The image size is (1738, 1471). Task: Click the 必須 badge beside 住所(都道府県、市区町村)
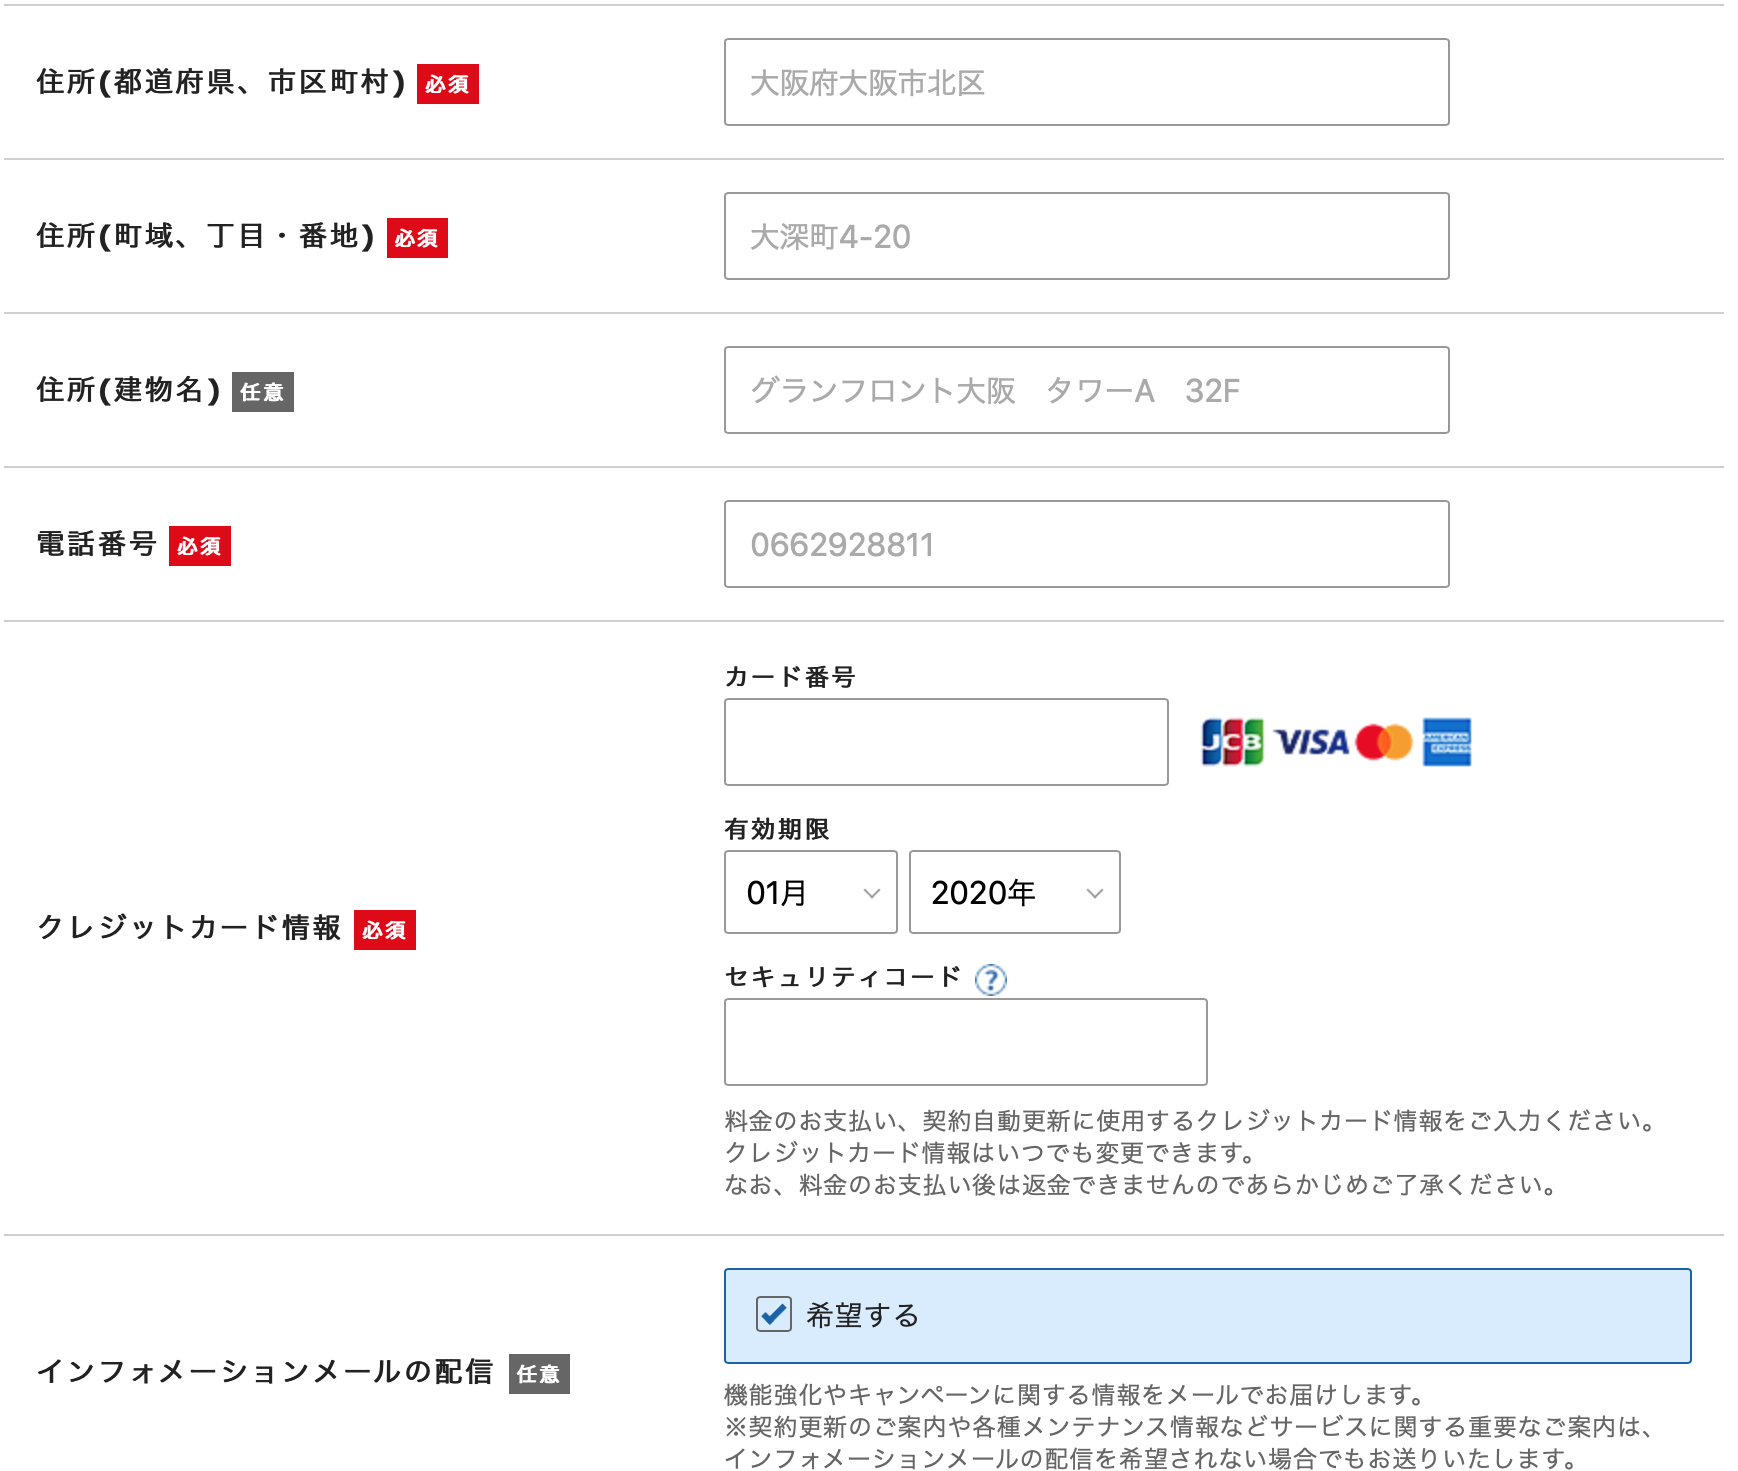[448, 84]
